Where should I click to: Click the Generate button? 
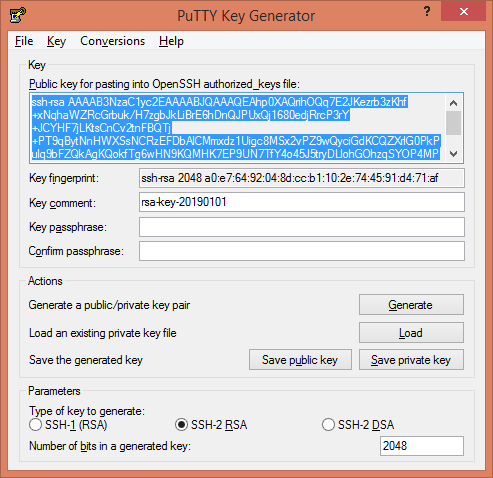[x=411, y=304]
